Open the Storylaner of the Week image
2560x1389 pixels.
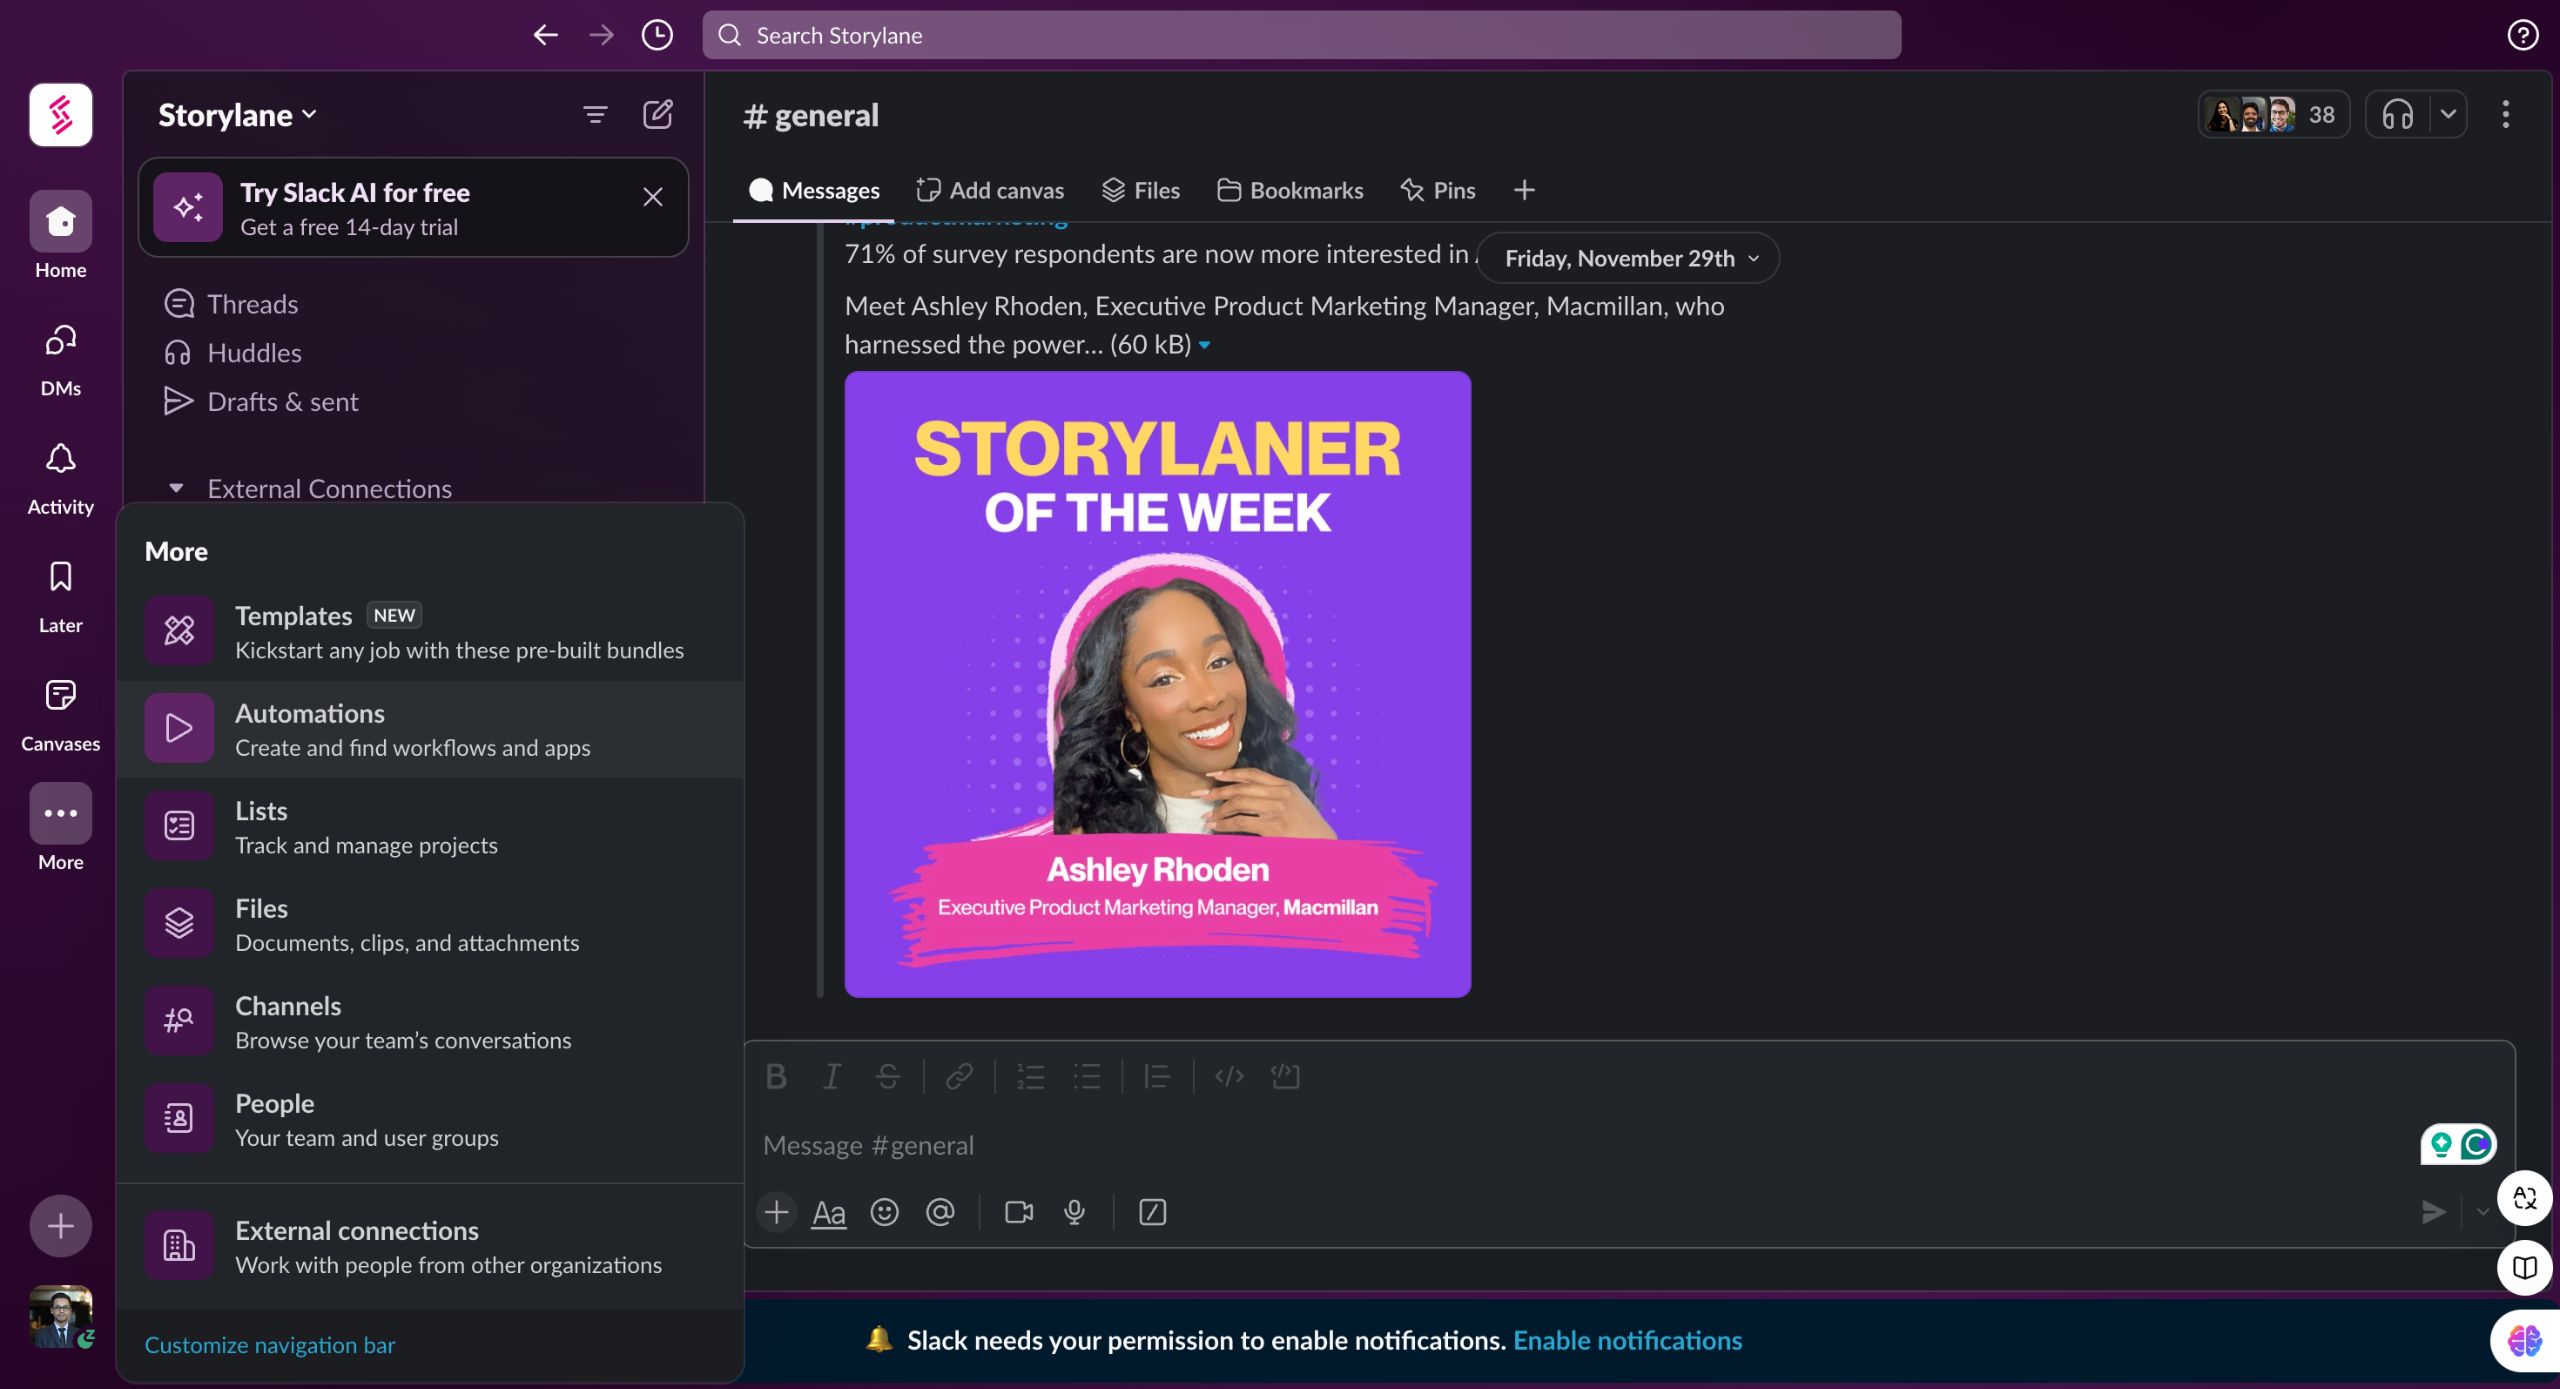click(1157, 684)
